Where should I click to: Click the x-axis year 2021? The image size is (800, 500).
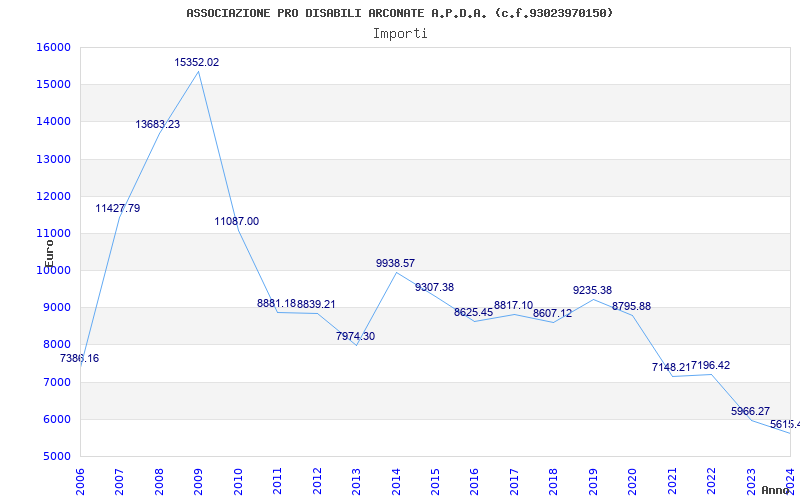click(672, 481)
